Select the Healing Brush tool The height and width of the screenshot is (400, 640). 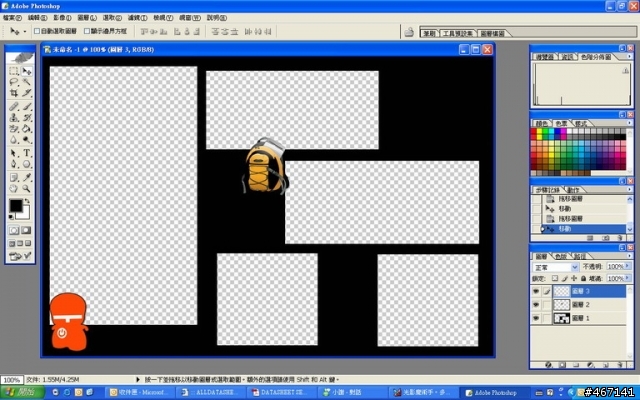(14, 107)
